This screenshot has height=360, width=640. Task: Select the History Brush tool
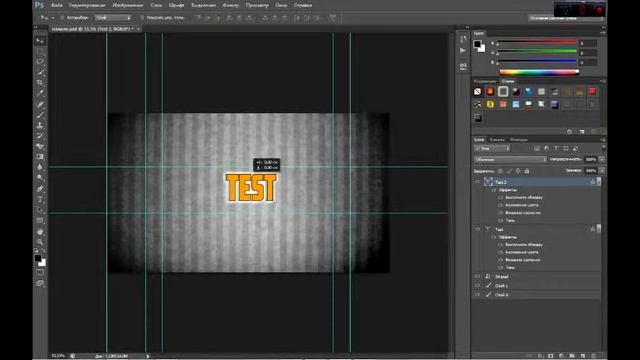tap(40, 136)
